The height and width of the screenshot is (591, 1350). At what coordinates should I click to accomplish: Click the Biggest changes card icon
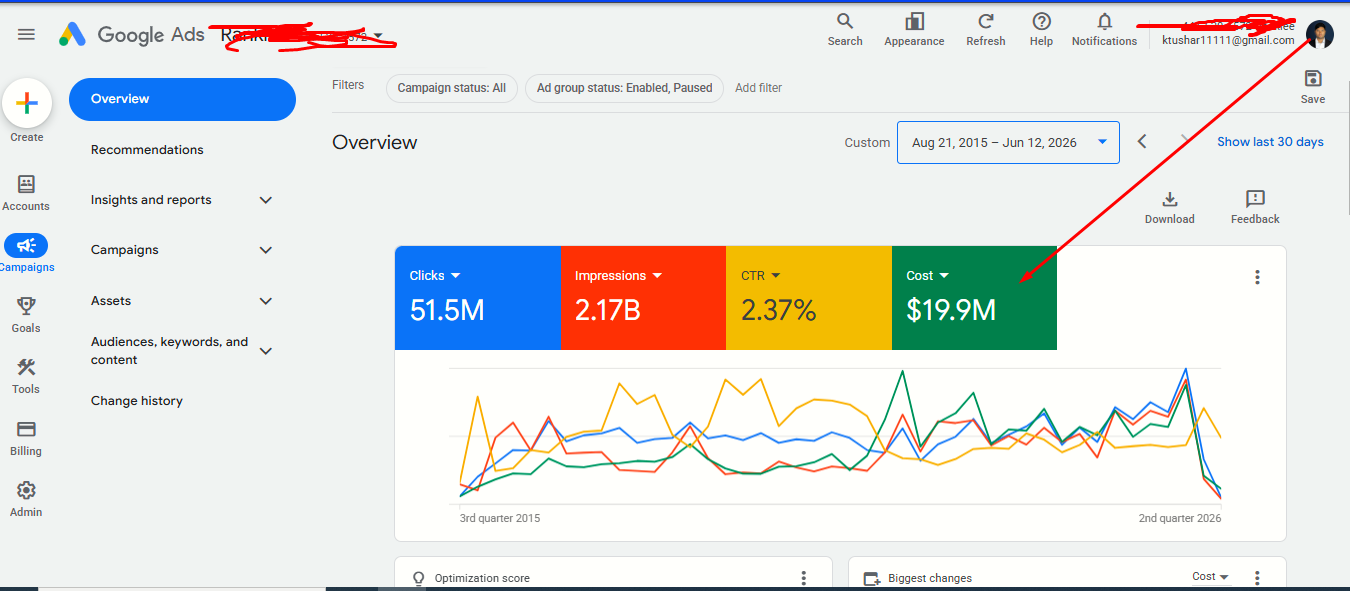[x=871, y=578]
